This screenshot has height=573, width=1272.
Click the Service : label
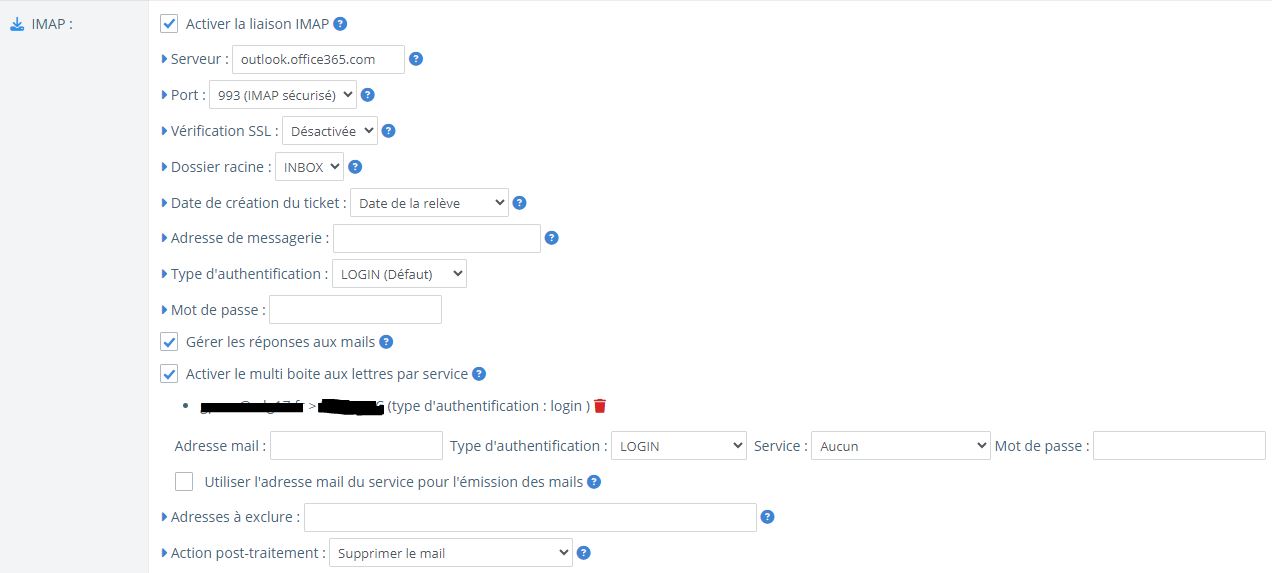(x=780, y=446)
